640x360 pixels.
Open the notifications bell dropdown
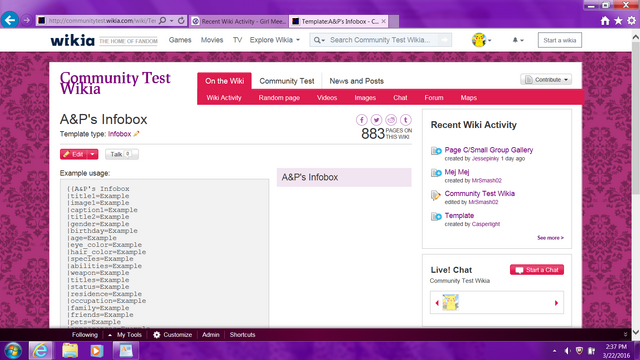pyautogui.click(x=518, y=40)
